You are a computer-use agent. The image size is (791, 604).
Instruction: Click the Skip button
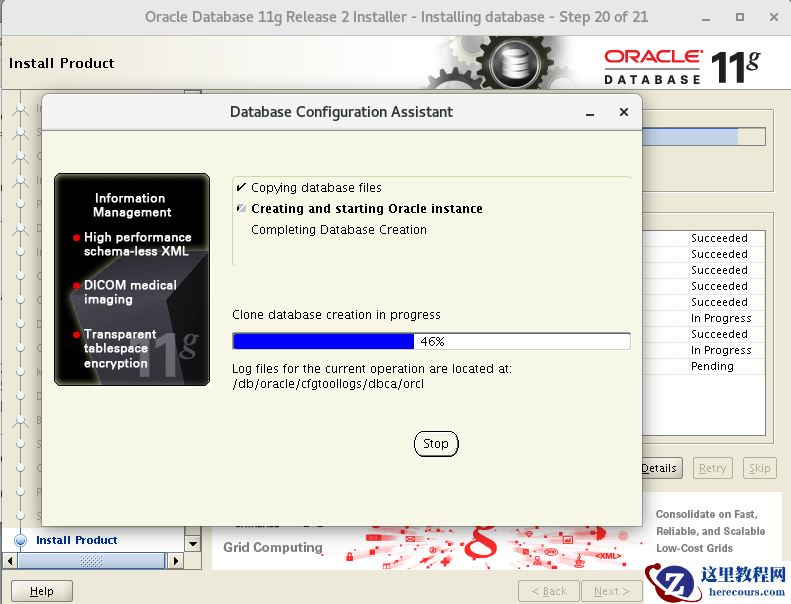pos(759,468)
